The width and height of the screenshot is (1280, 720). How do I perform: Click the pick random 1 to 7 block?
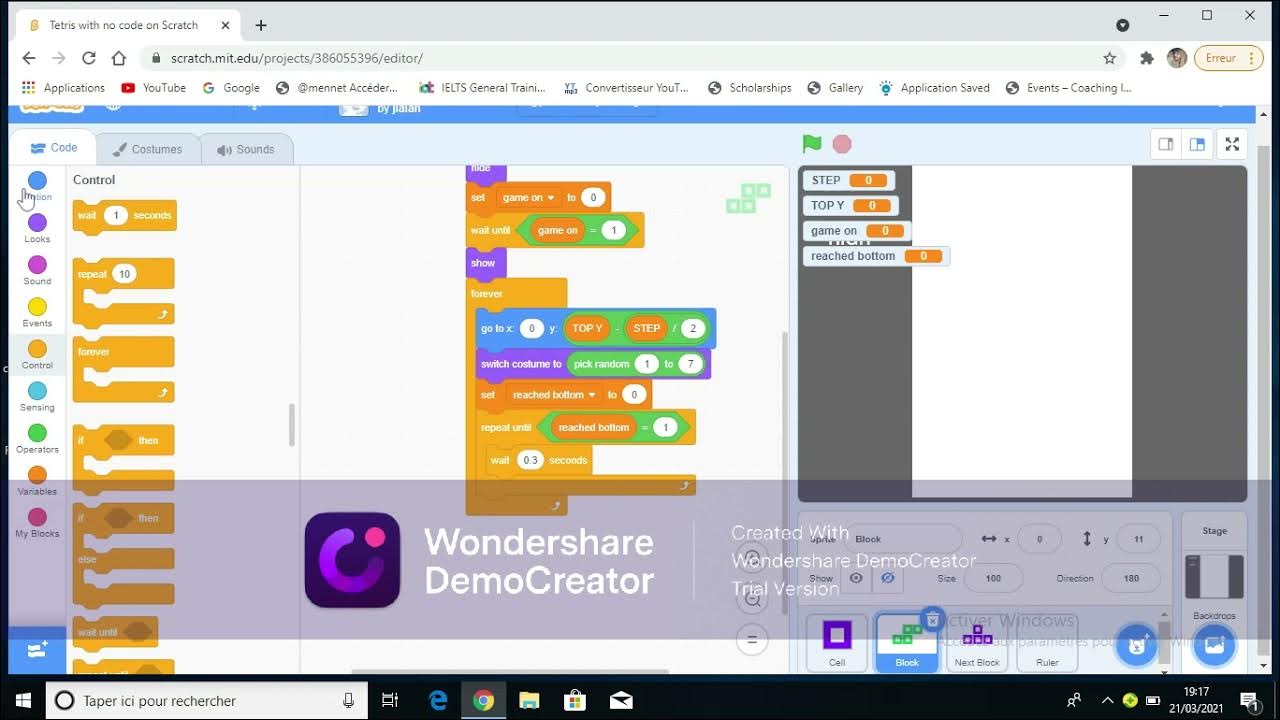coord(636,364)
